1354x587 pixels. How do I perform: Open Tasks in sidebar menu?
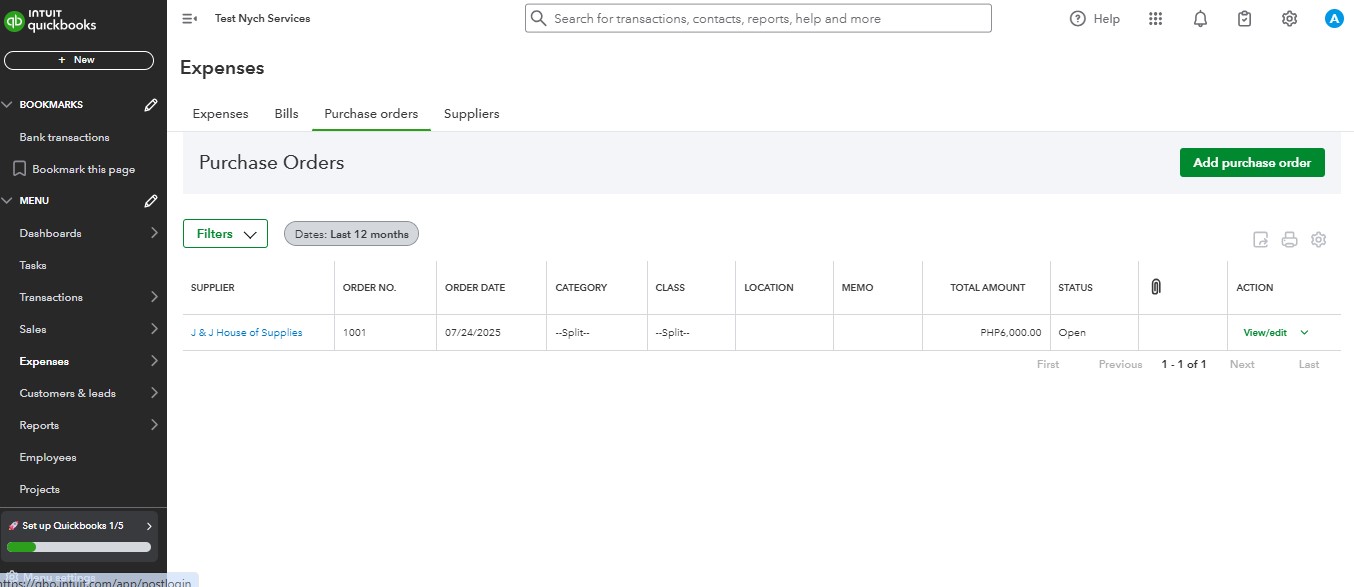pyautogui.click(x=33, y=265)
